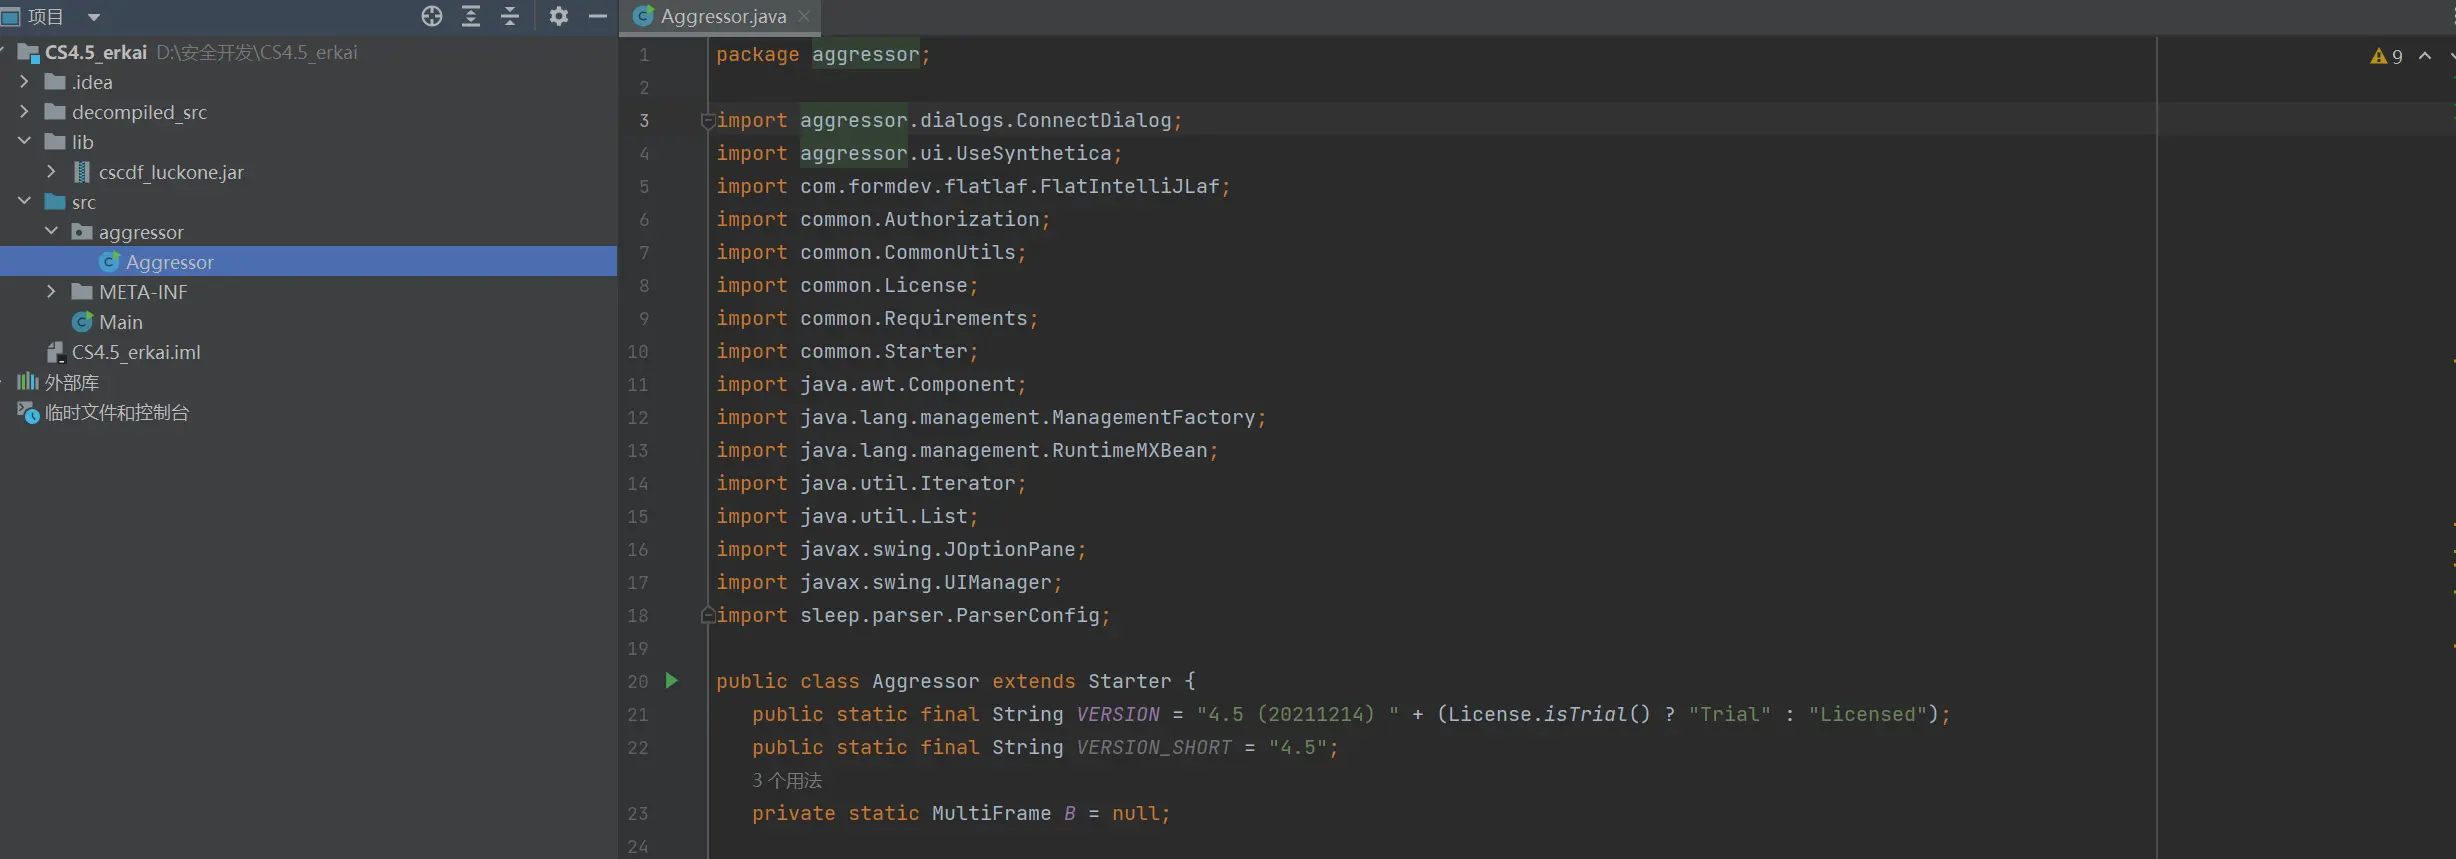
Task: Jump to previous highlighted error arrow
Action: click(2425, 57)
